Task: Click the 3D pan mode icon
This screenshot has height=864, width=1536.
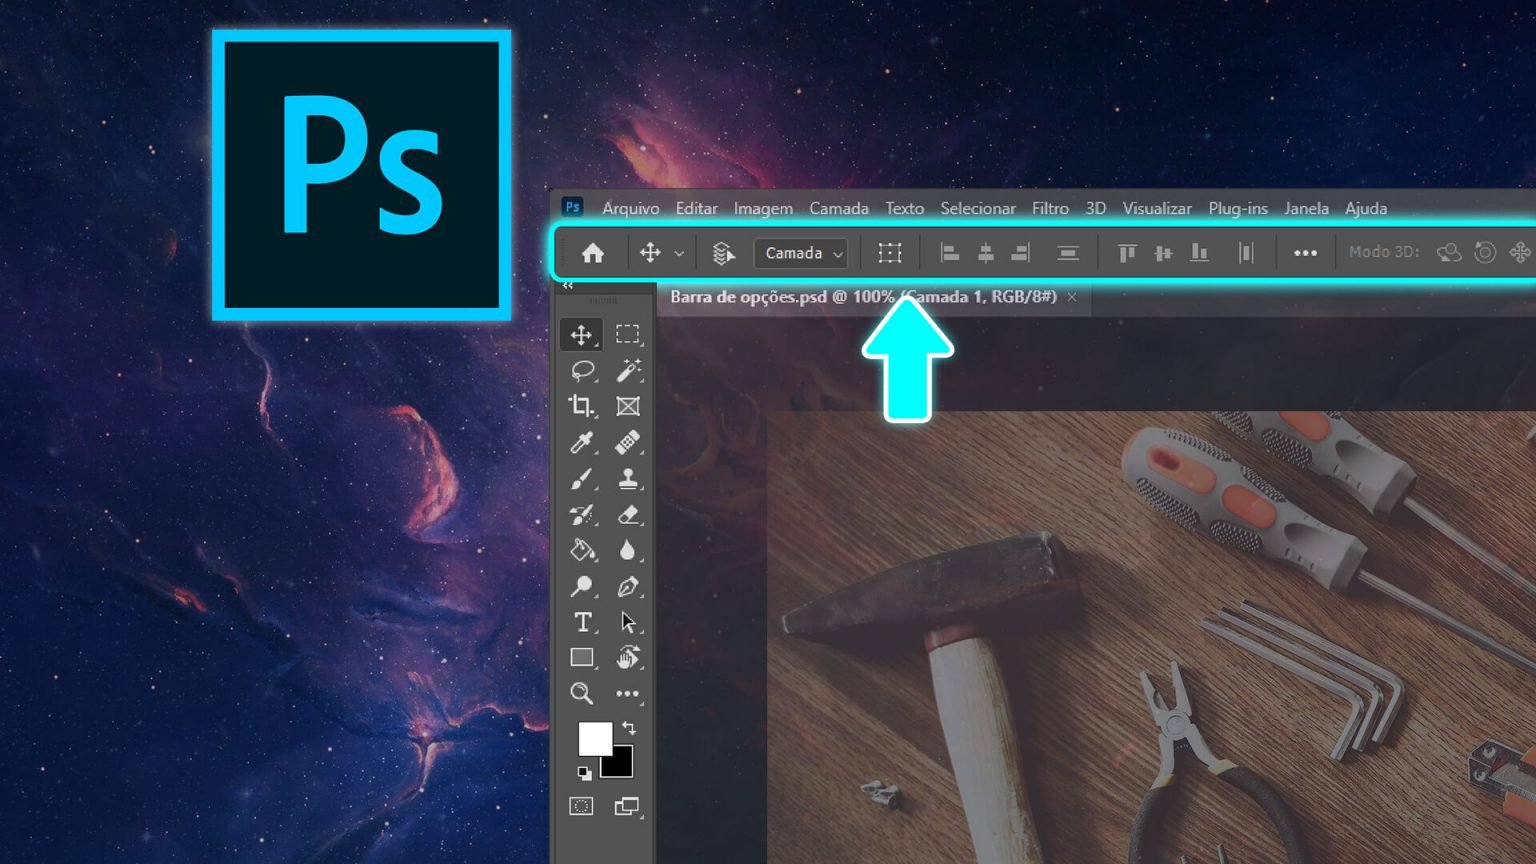Action: [1520, 253]
